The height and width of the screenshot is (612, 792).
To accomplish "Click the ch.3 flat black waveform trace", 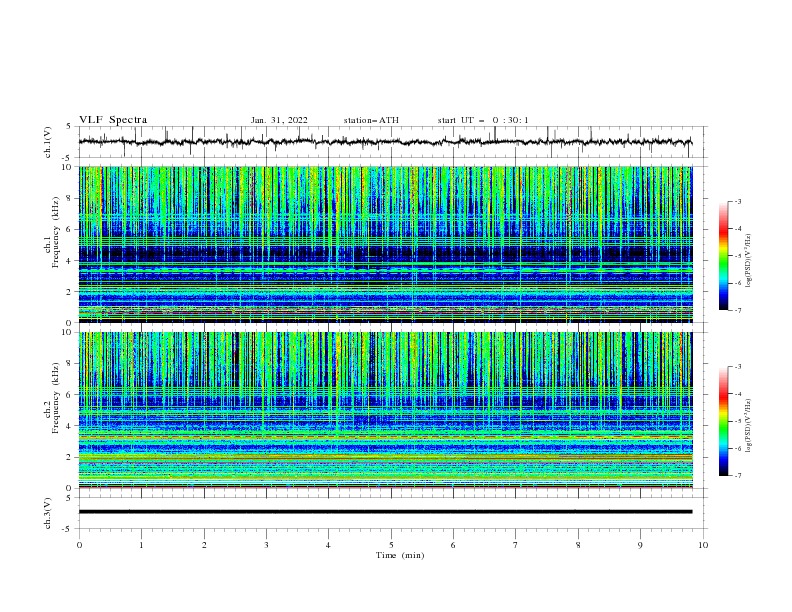I will (x=385, y=512).
